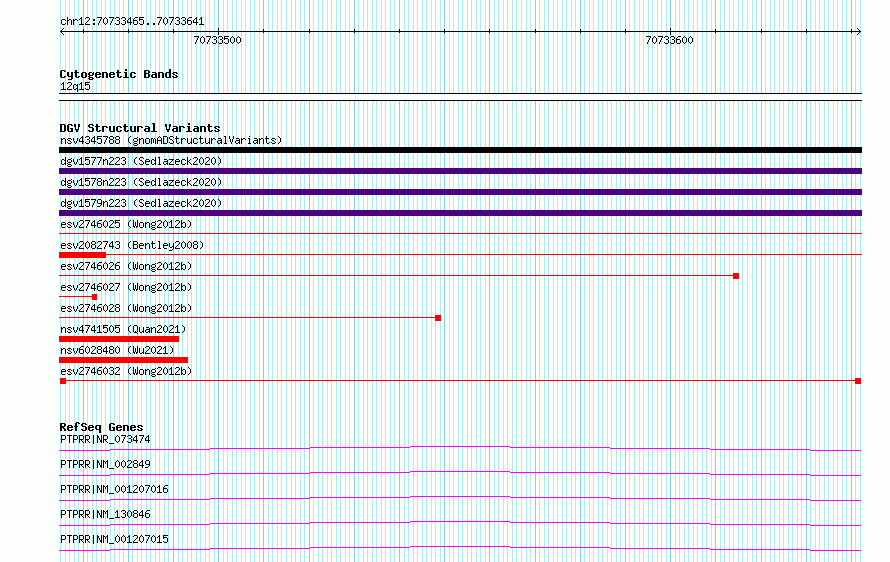The height and width of the screenshot is (562, 890).
Task: Click the chr12:70733465..70733641 coordinate label
Action: click(132, 22)
